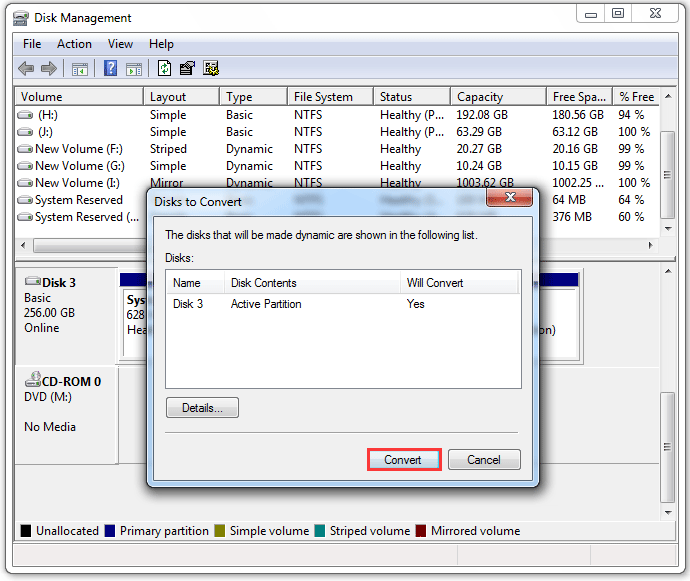This screenshot has height=581, width=690.
Task: Open the View menu
Action: (120, 44)
